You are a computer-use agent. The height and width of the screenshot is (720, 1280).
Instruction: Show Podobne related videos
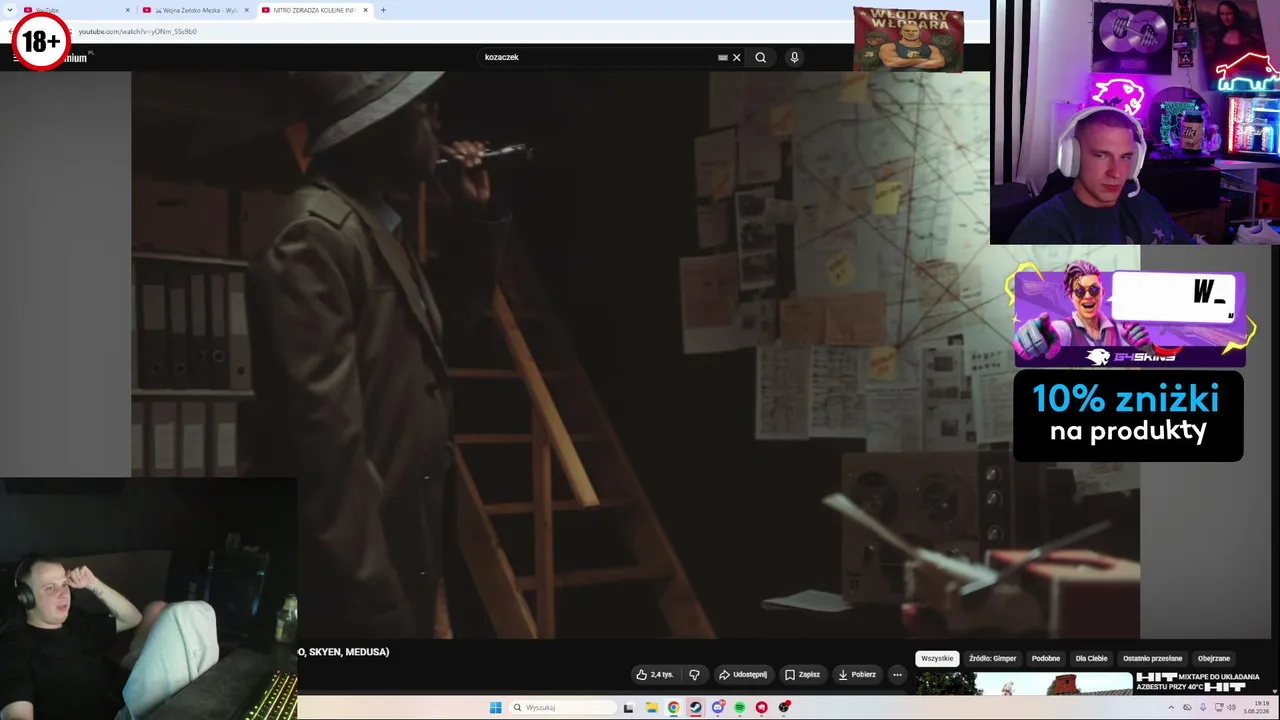click(x=1046, y=659)
